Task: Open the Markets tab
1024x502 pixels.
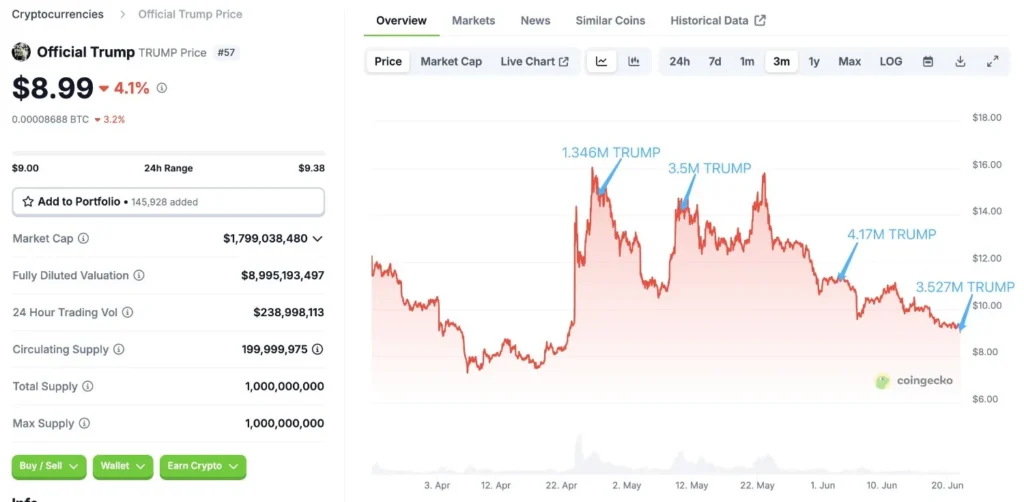Action: [473, 20]
